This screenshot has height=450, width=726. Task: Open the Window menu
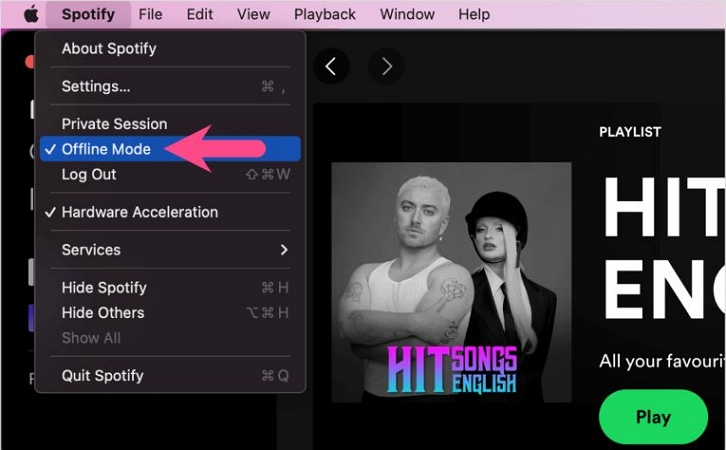click(406, 14)
